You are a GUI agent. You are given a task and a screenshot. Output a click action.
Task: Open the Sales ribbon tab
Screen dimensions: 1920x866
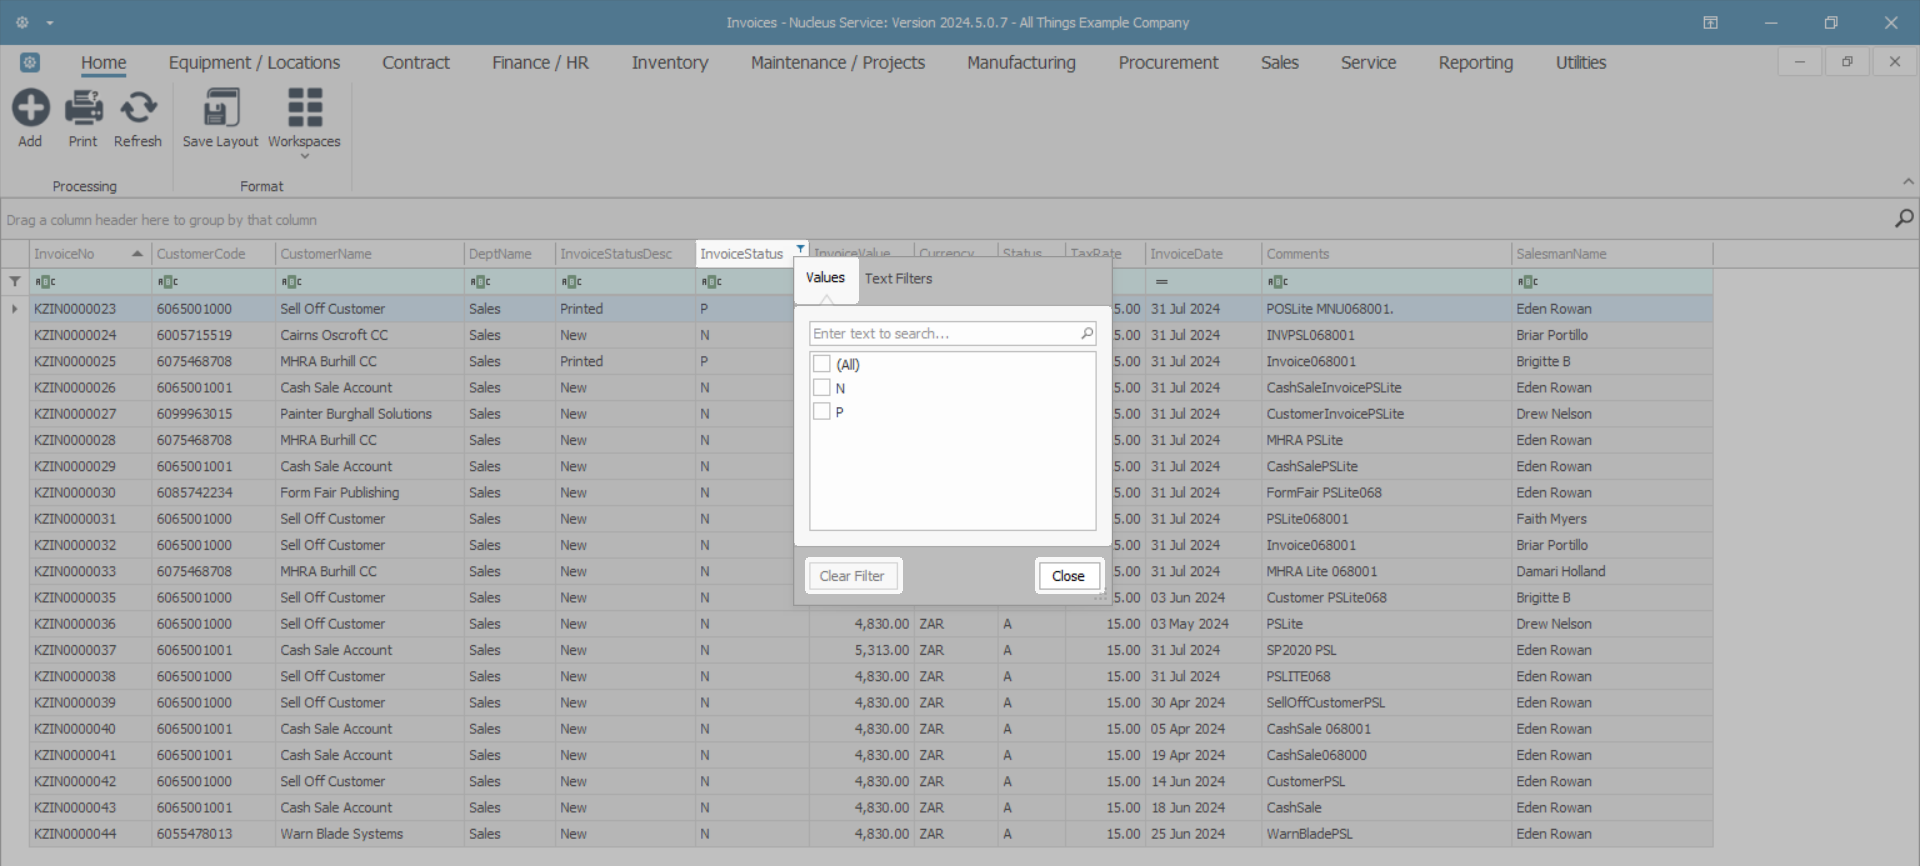point(1280,62)
